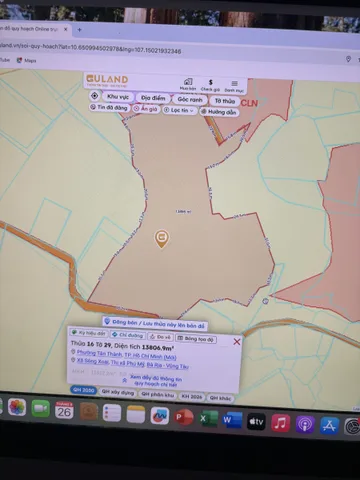Viewport: 360px width, 480px height.
Task: Open Contacts from the Dock
Action: pyautogui.click(x=88, y=412)
